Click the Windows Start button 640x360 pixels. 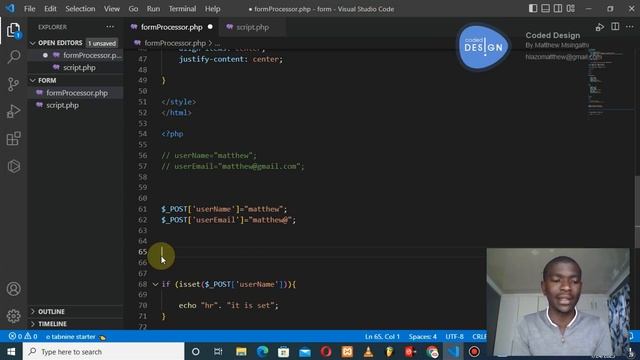coord(11,351)
